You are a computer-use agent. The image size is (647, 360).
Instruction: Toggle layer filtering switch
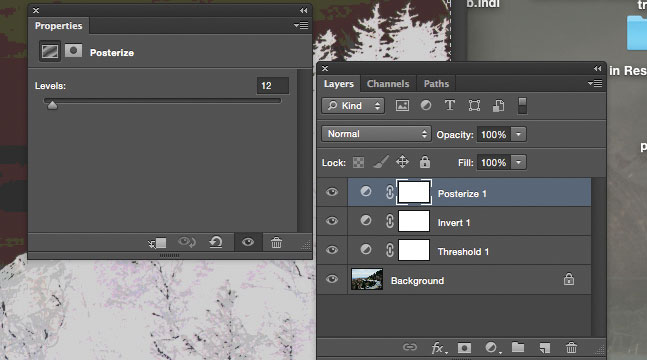[522, 106]
